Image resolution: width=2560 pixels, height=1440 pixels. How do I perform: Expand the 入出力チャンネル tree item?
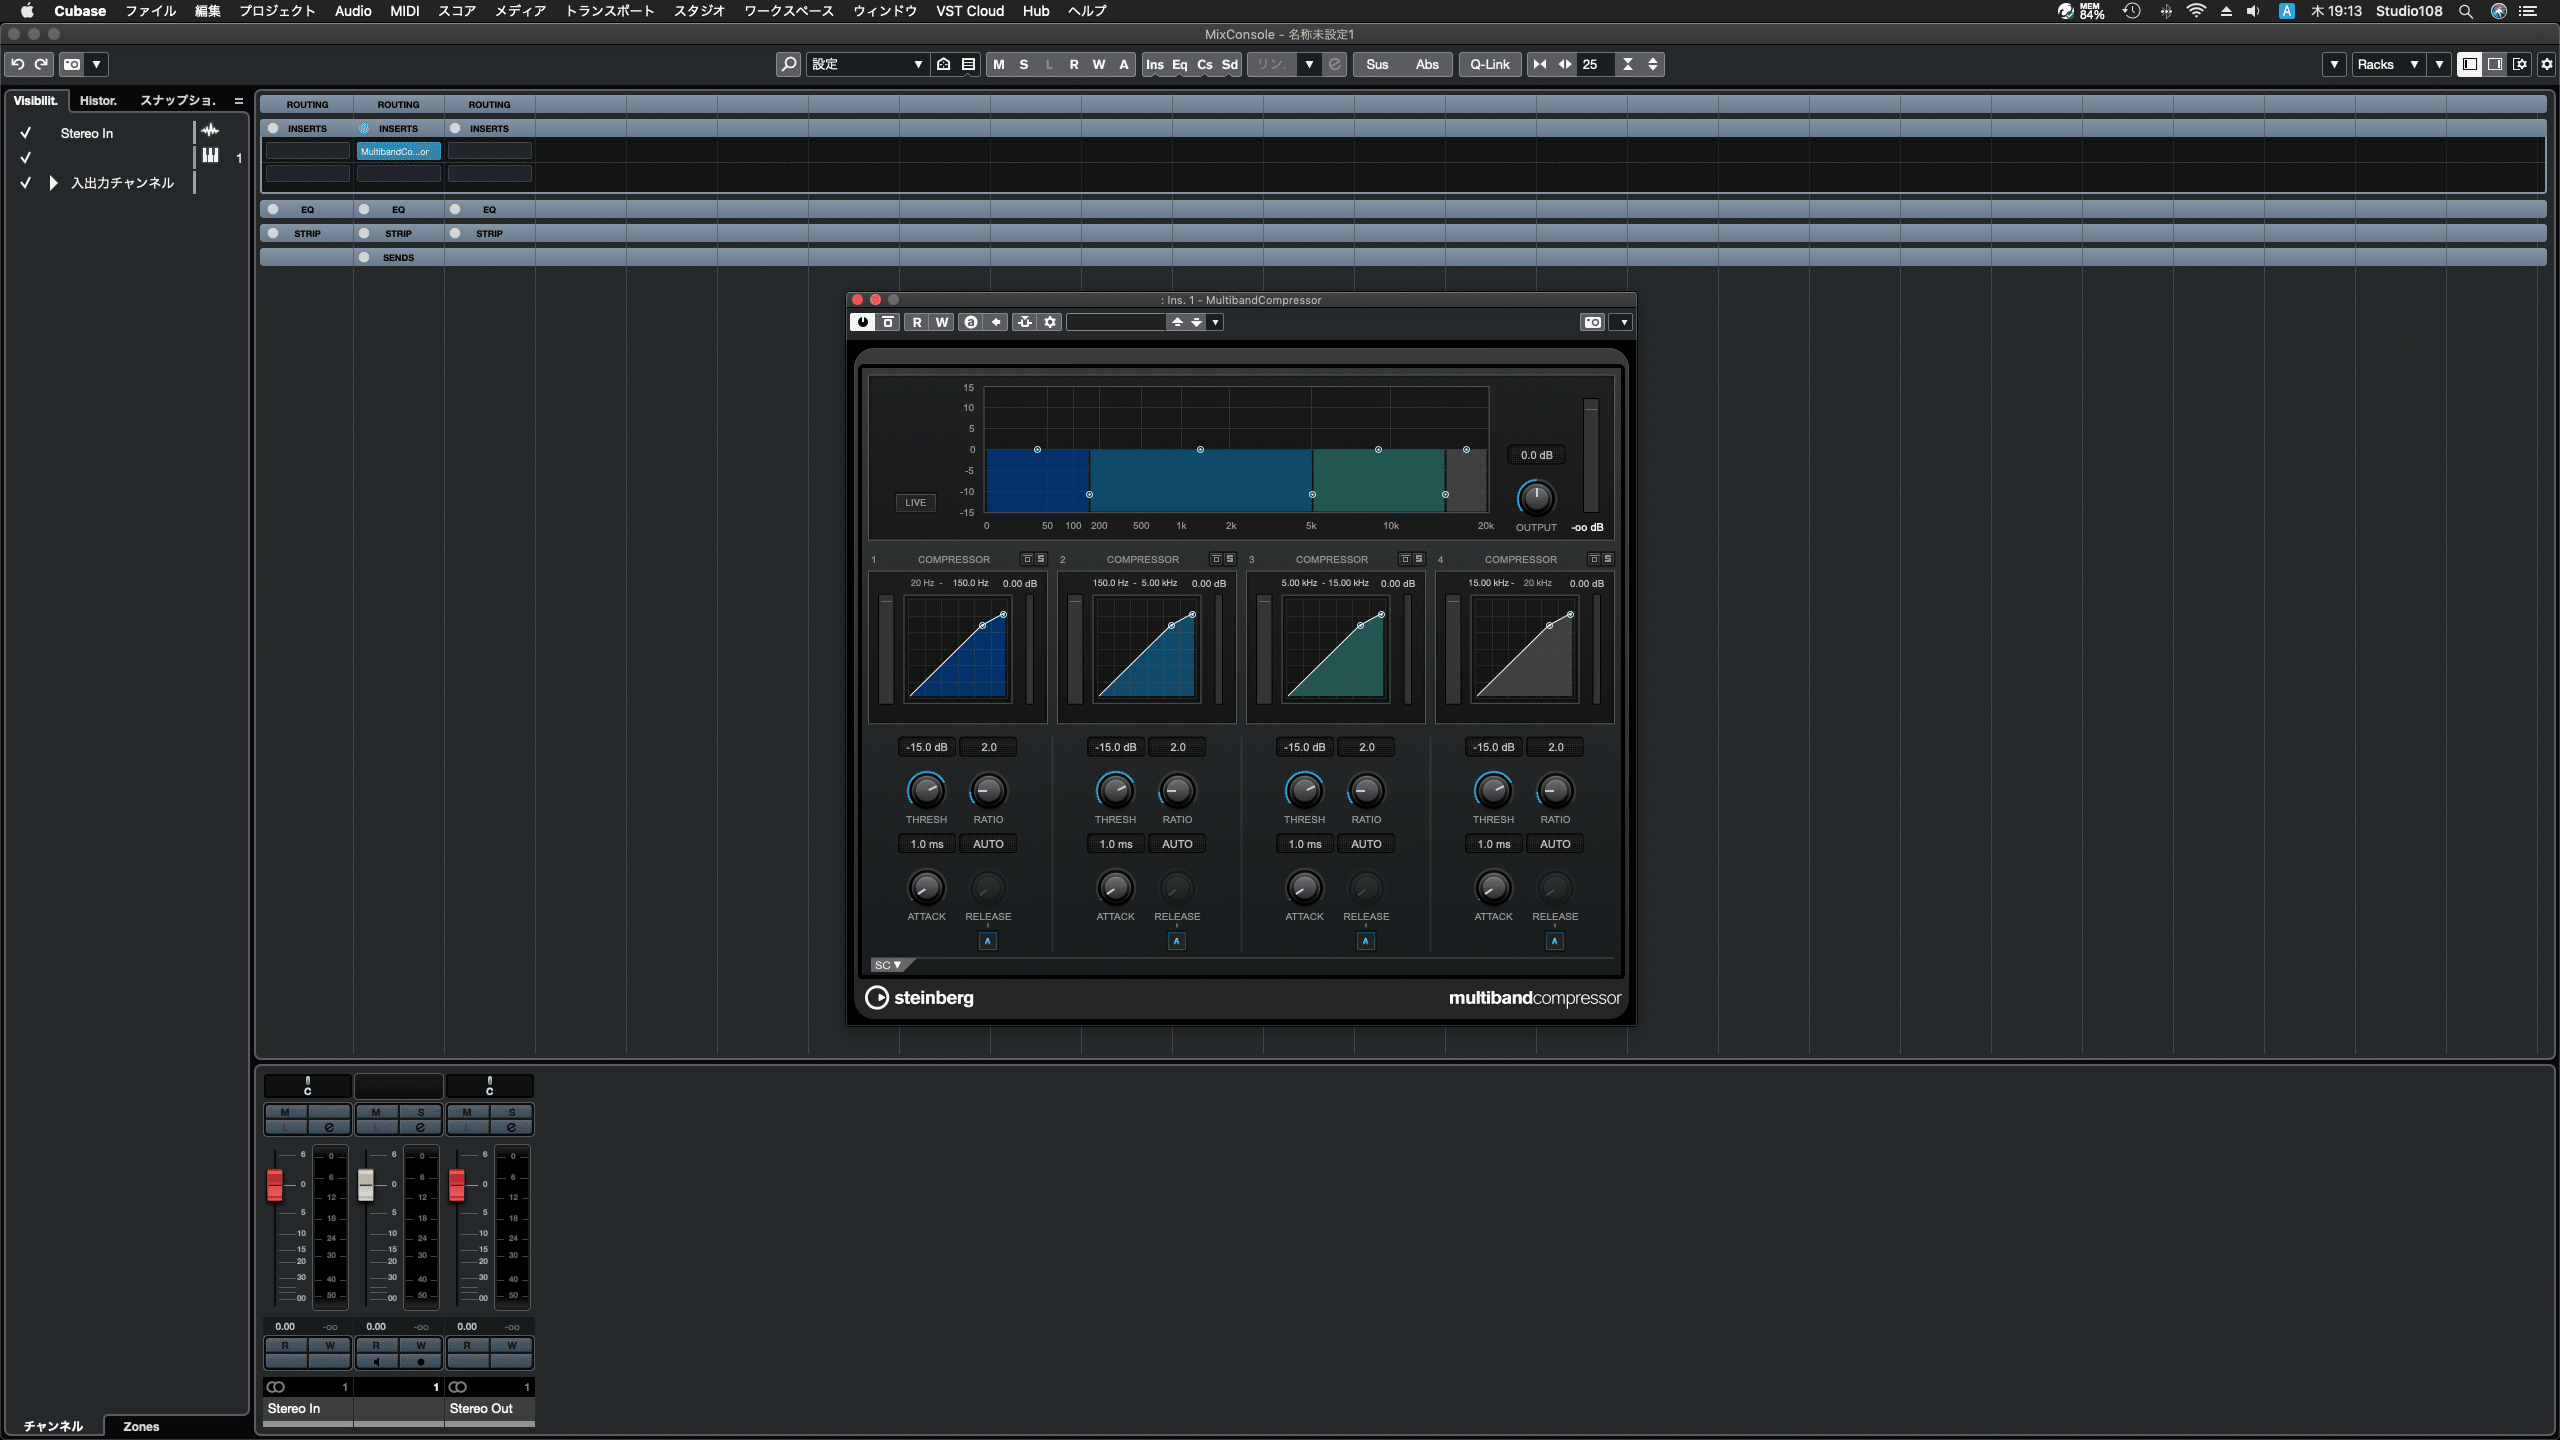pyautogui.click(x=52, y=182)
